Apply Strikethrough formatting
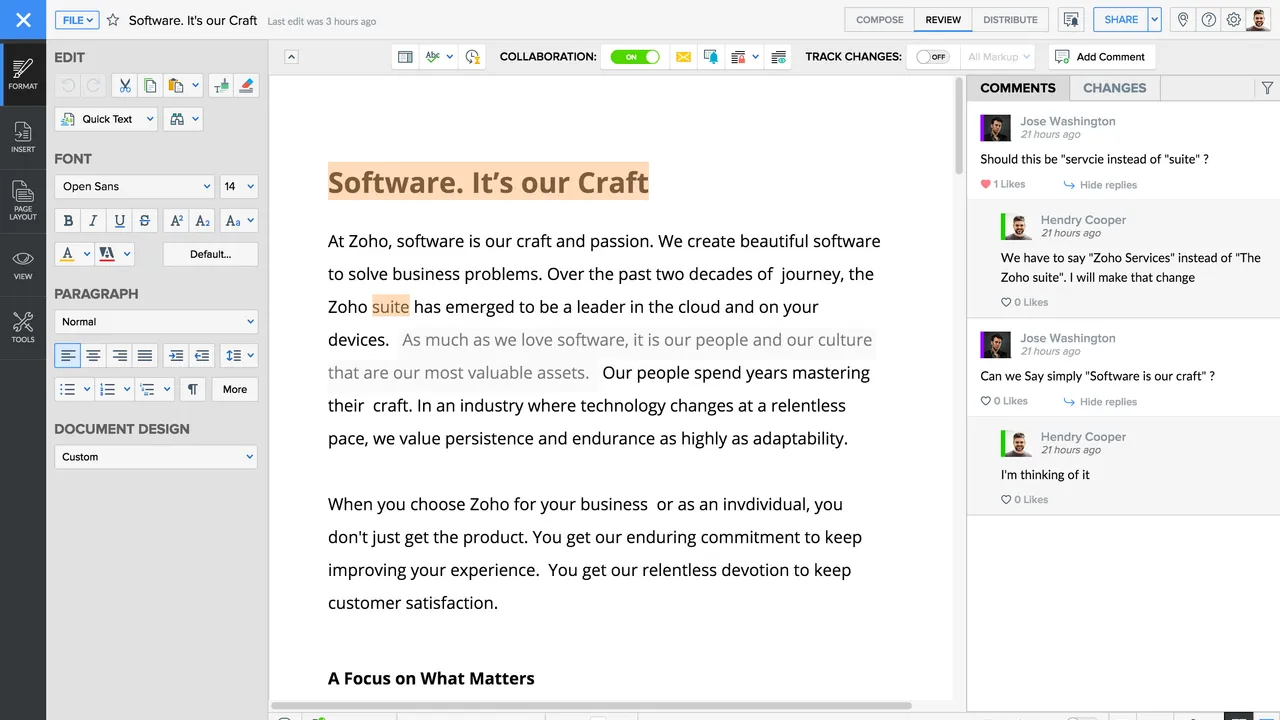 pyautogui.click(x=145, y=221)
